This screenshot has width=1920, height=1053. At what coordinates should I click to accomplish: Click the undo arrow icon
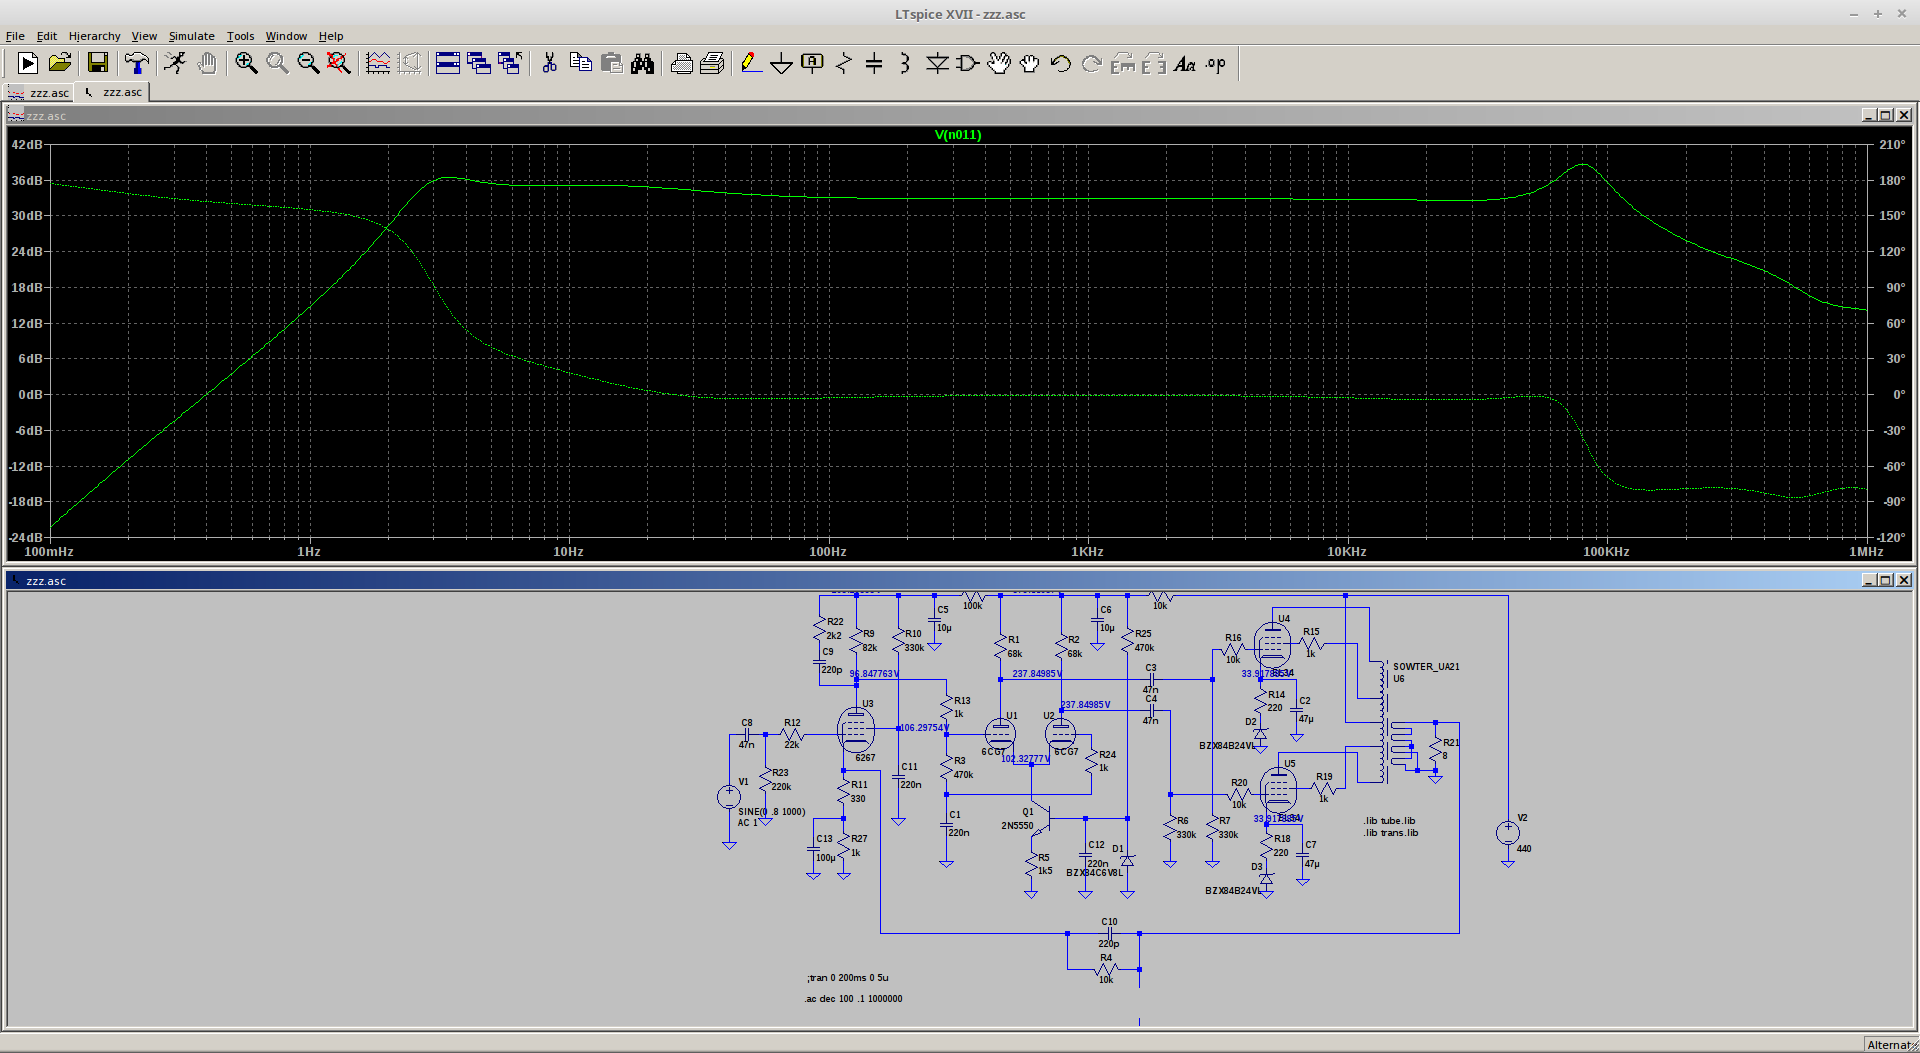1061,63
